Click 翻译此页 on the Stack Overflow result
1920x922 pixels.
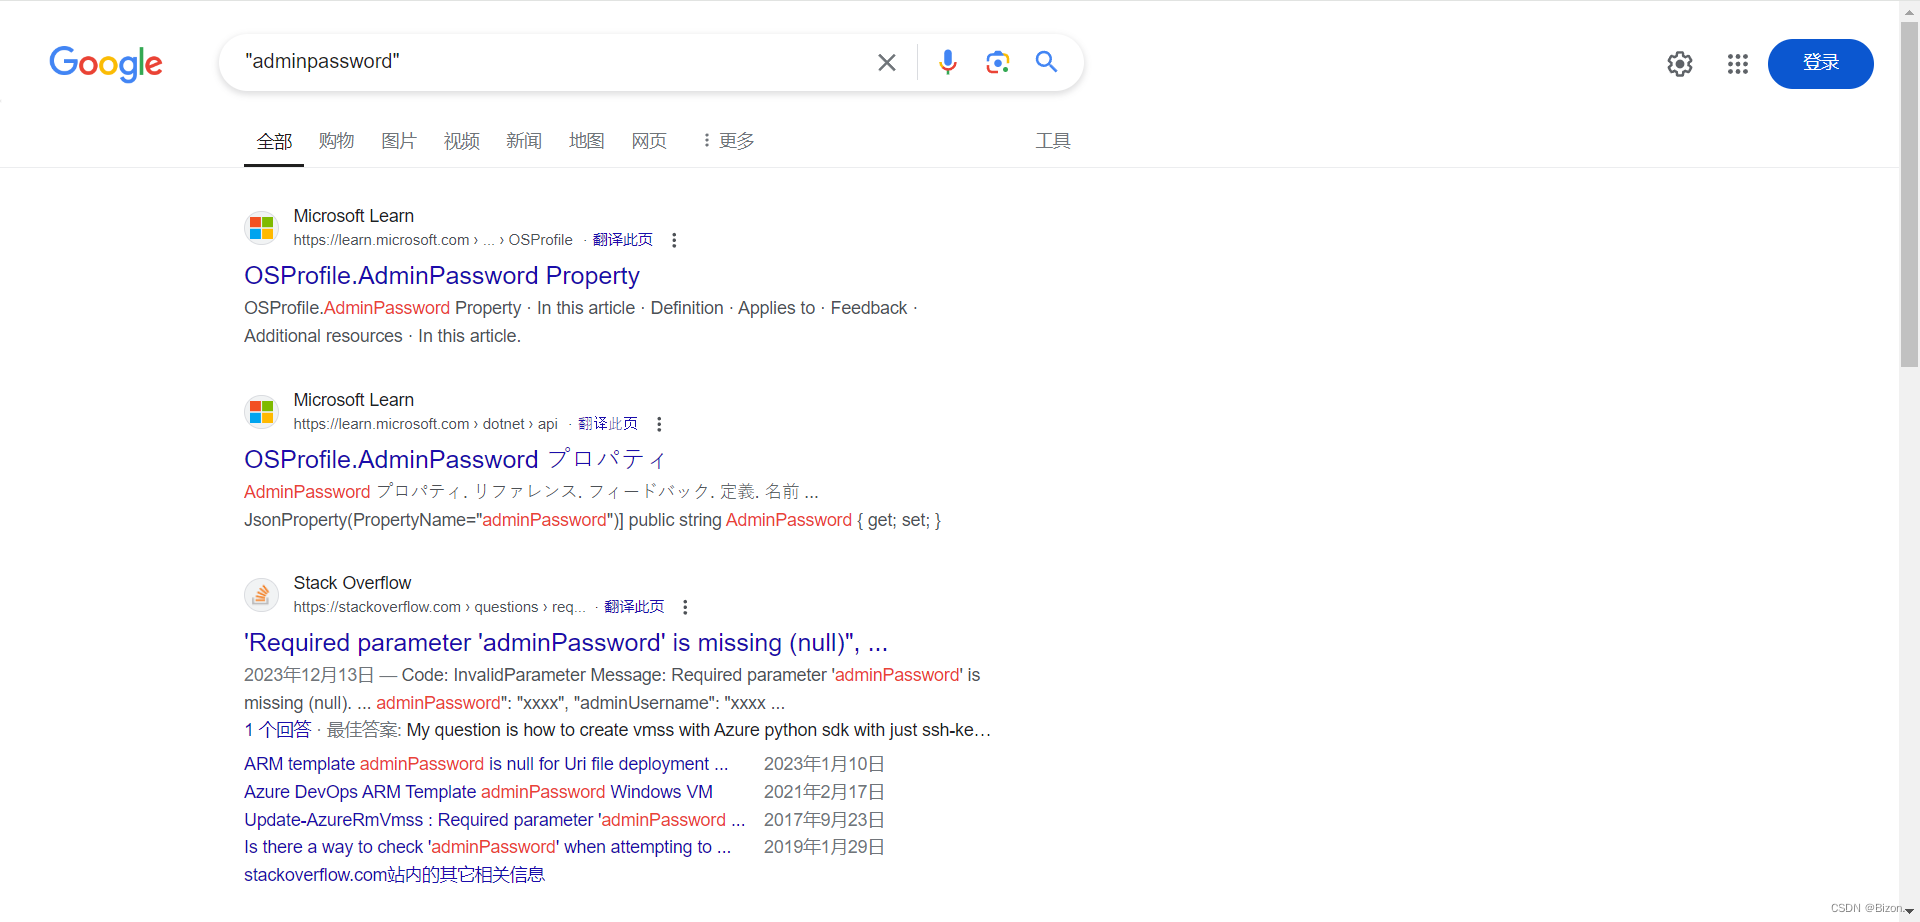point(633,606)
